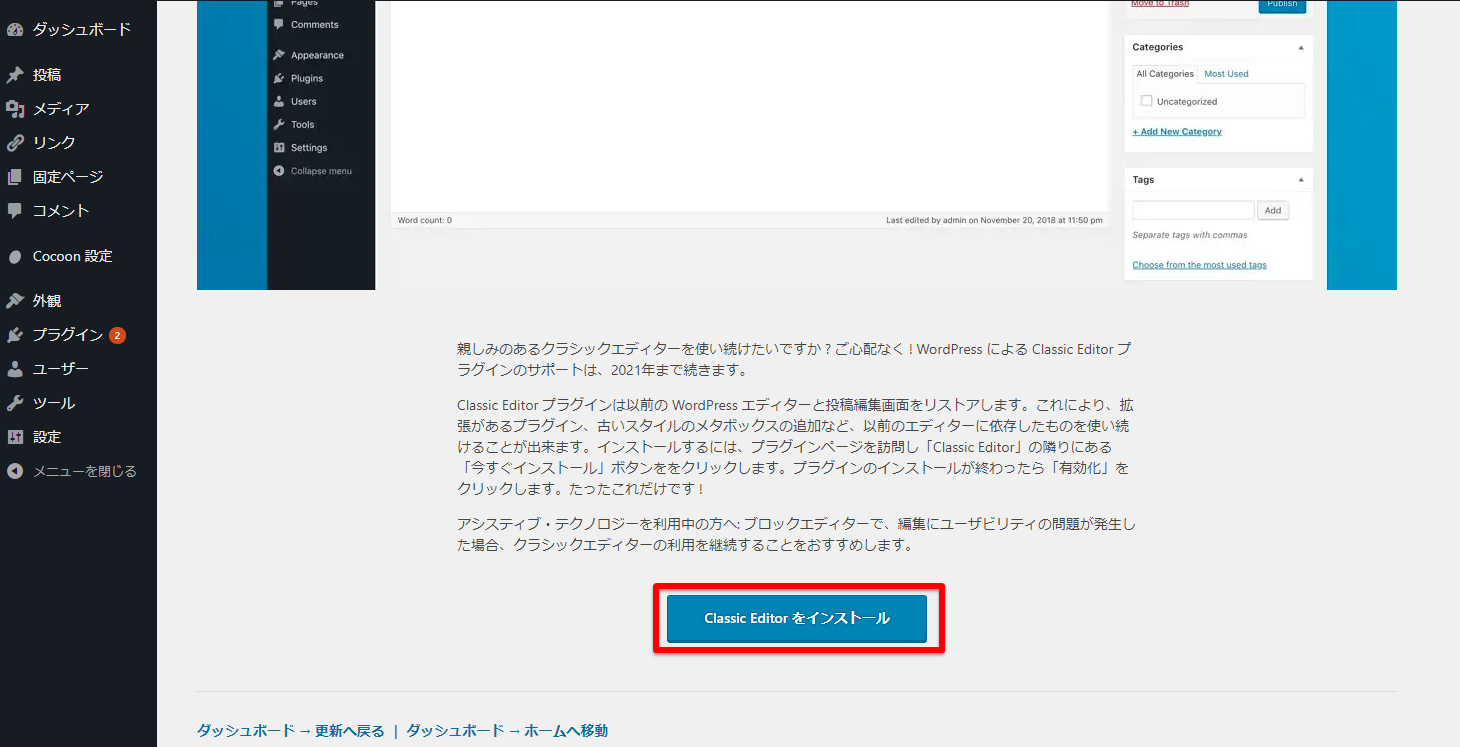
Task: Click the Last edited by admin text
Action: click(x=994, y=220)
